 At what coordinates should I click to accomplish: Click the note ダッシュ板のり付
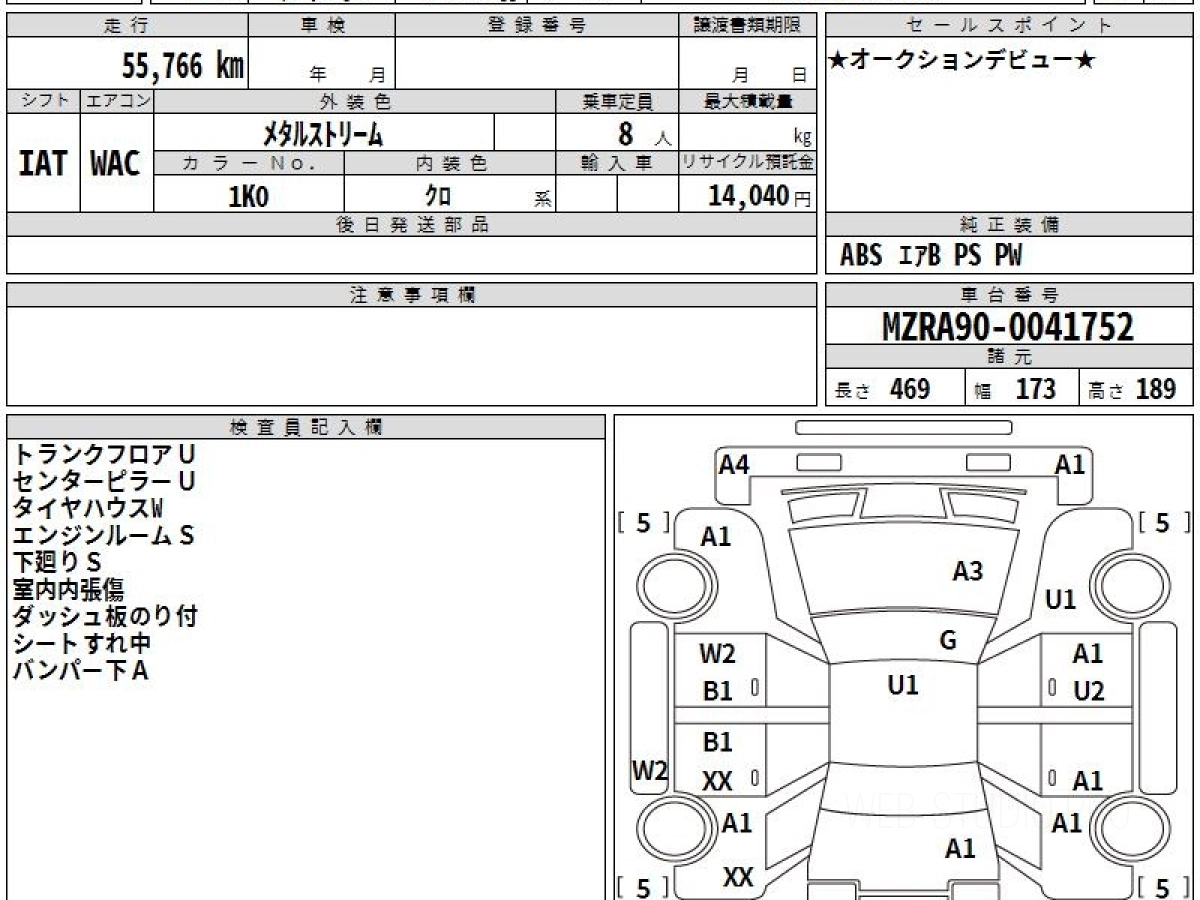pos(105,616)
